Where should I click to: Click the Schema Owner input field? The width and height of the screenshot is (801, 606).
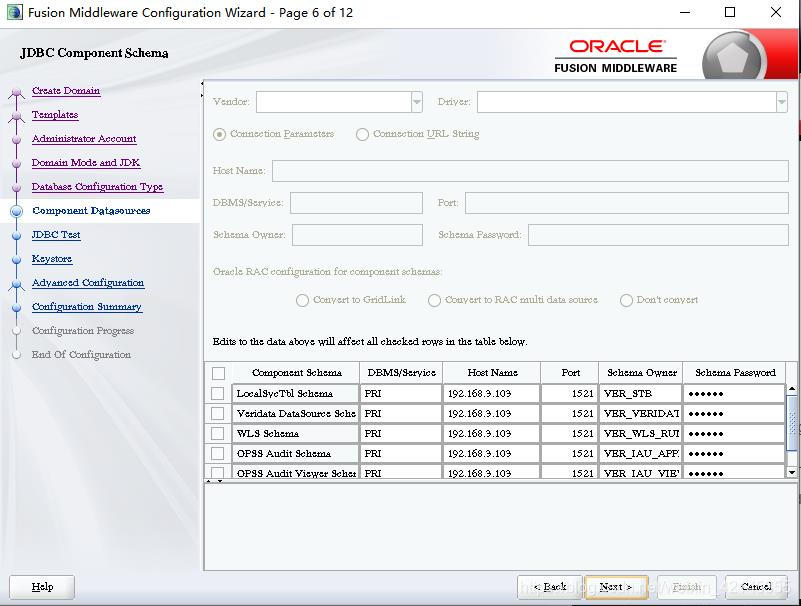(357, 235)
